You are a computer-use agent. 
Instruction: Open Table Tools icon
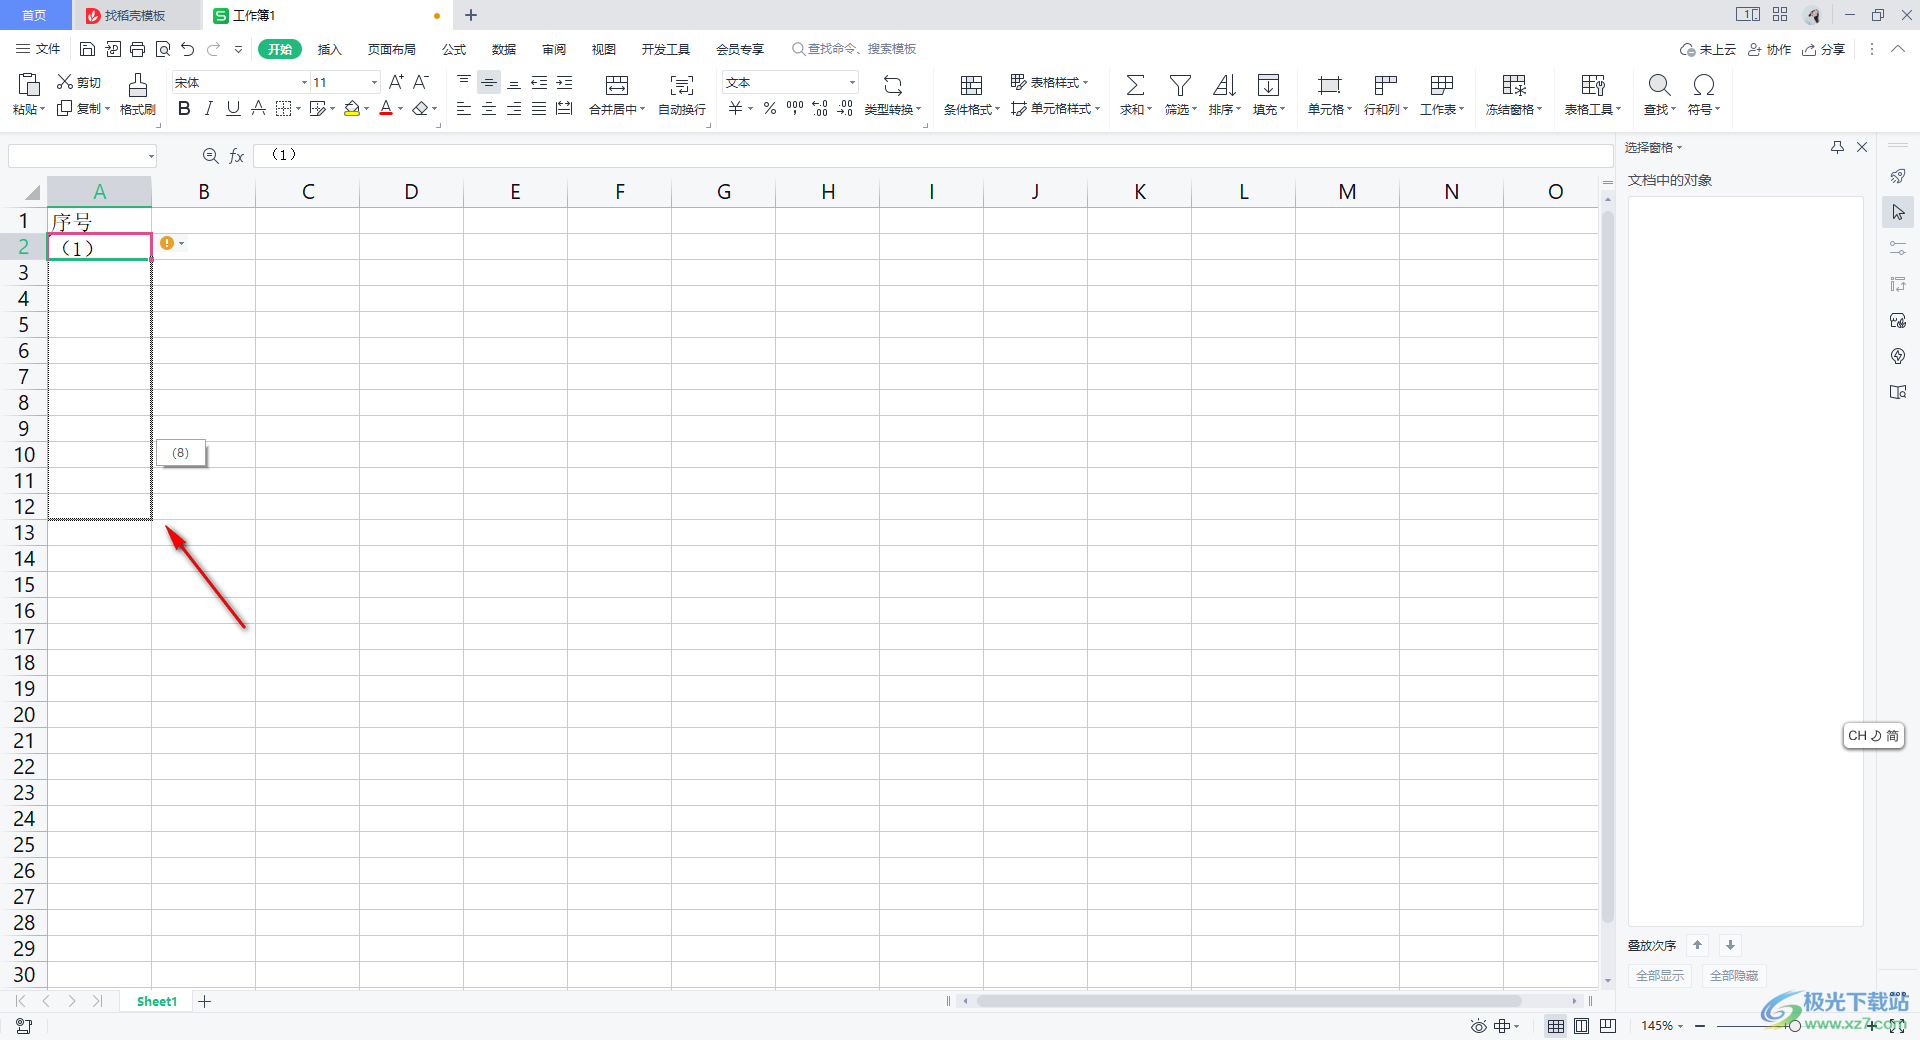[1593, 84]
